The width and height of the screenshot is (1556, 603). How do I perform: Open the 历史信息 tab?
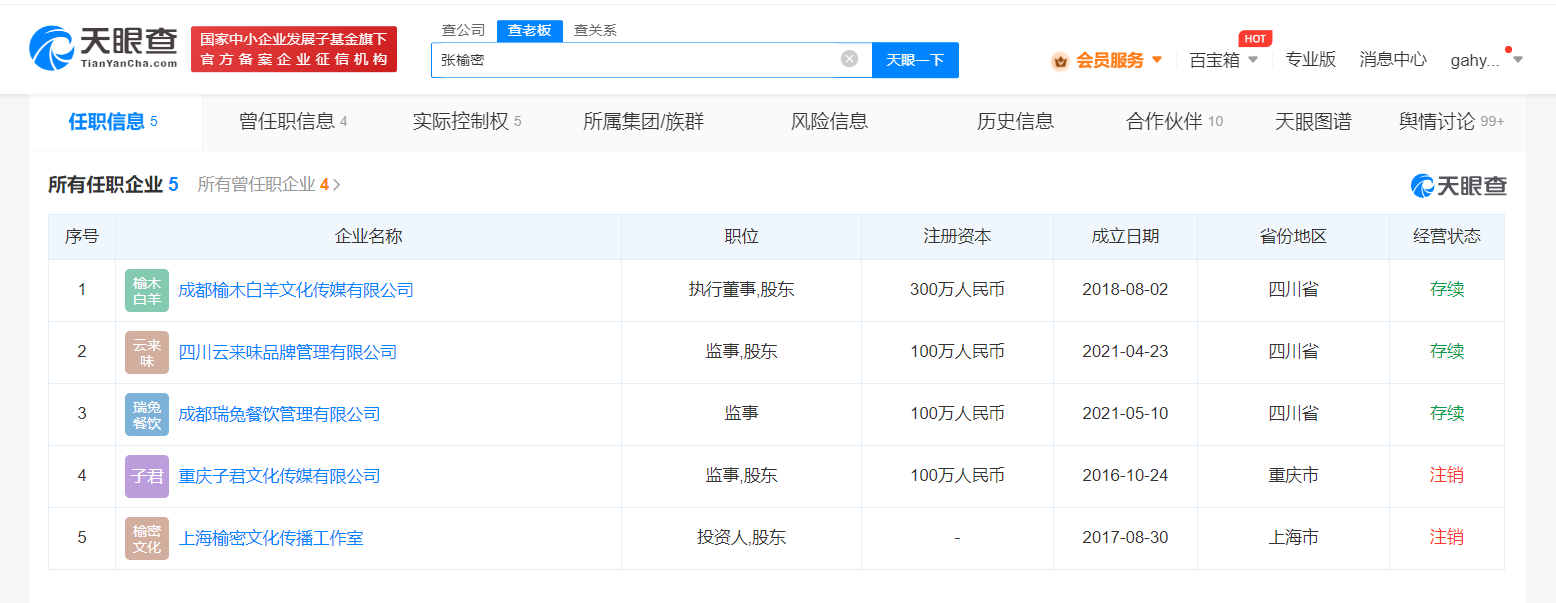click(x=1015, y=121)
